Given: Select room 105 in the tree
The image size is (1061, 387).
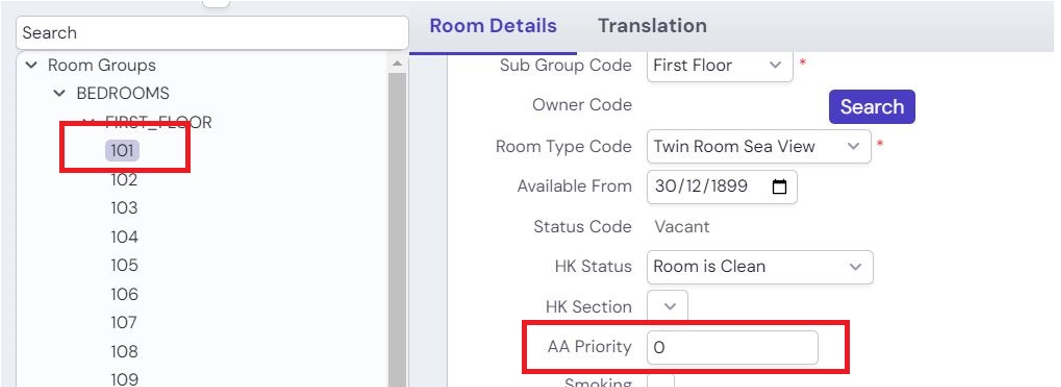Looking at the screenshot, I should tap(124, 265).
